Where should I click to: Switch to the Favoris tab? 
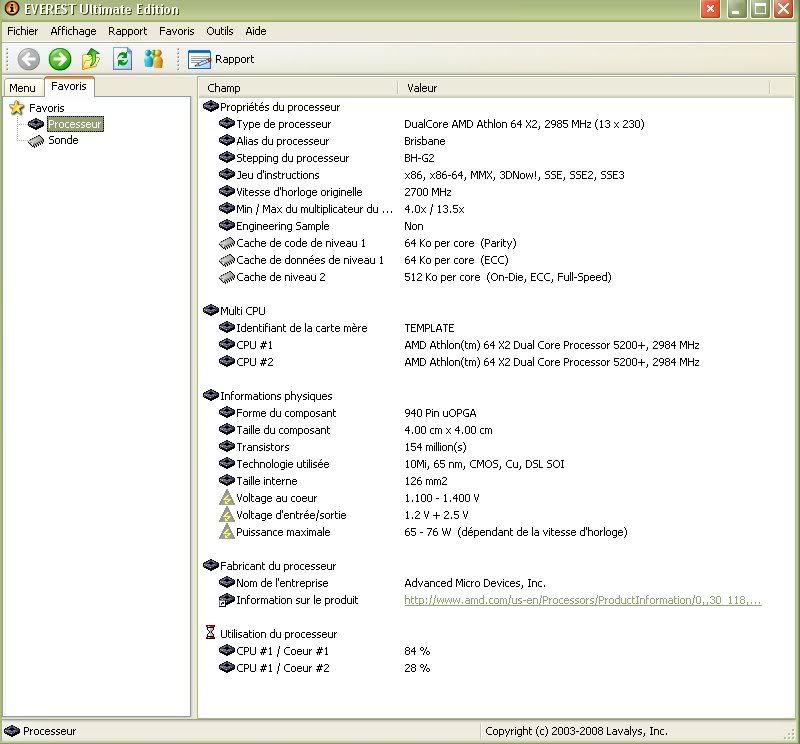point(69,87)
